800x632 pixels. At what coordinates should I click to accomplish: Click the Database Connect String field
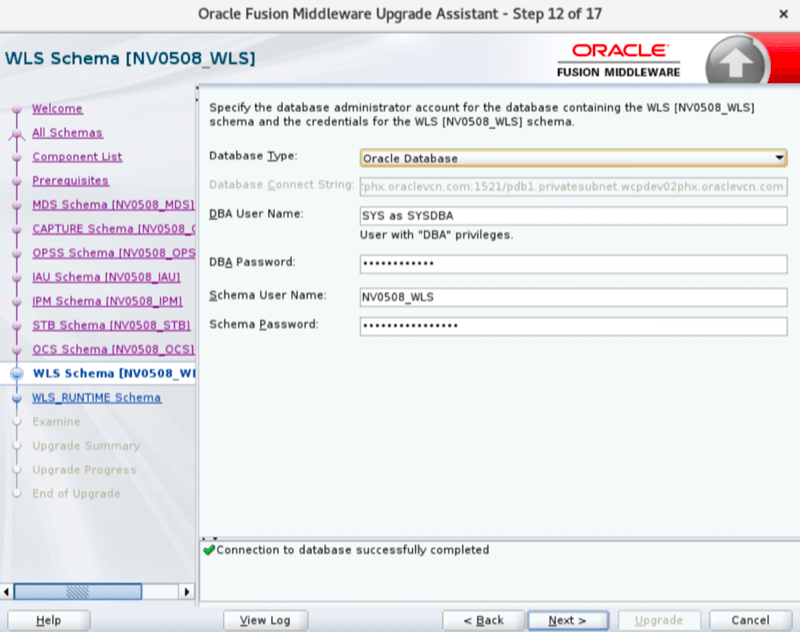click(573, 187)
